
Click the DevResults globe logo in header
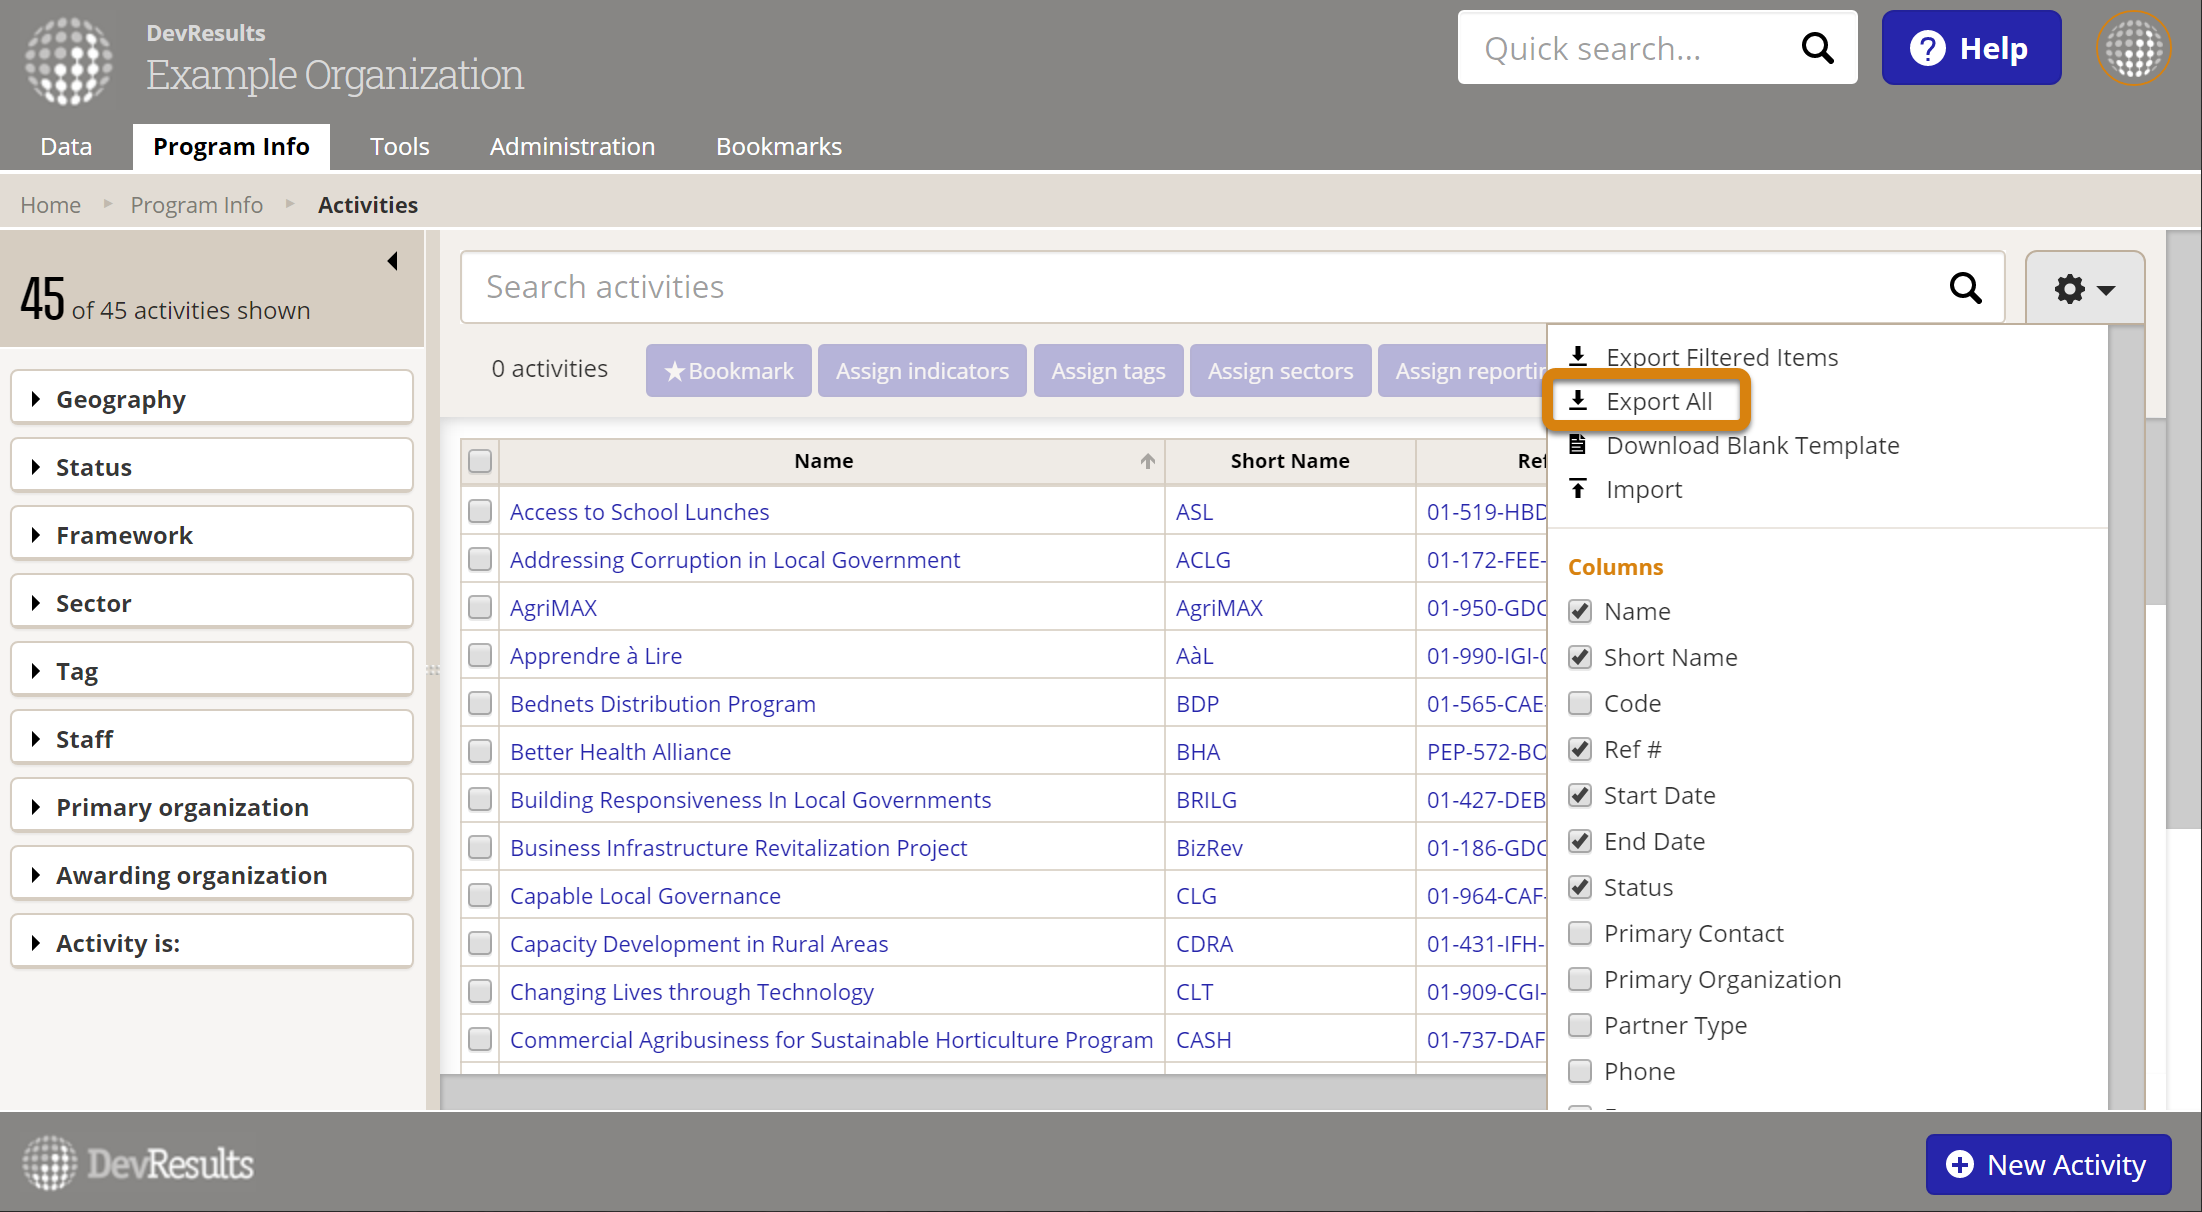tap(68, 60)
